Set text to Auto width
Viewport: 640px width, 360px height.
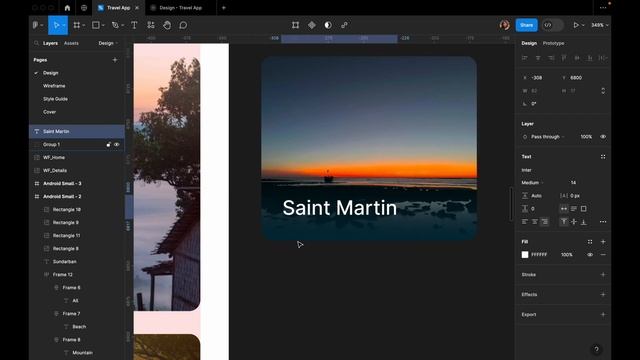click(564, 209)
